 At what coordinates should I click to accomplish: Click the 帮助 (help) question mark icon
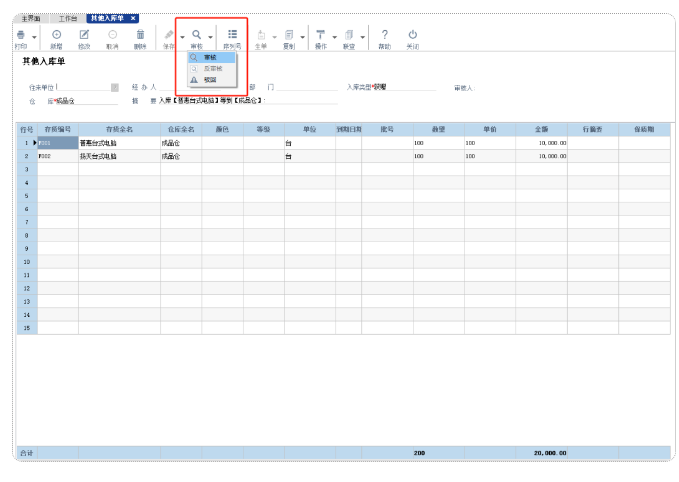(x=385, y=35)
